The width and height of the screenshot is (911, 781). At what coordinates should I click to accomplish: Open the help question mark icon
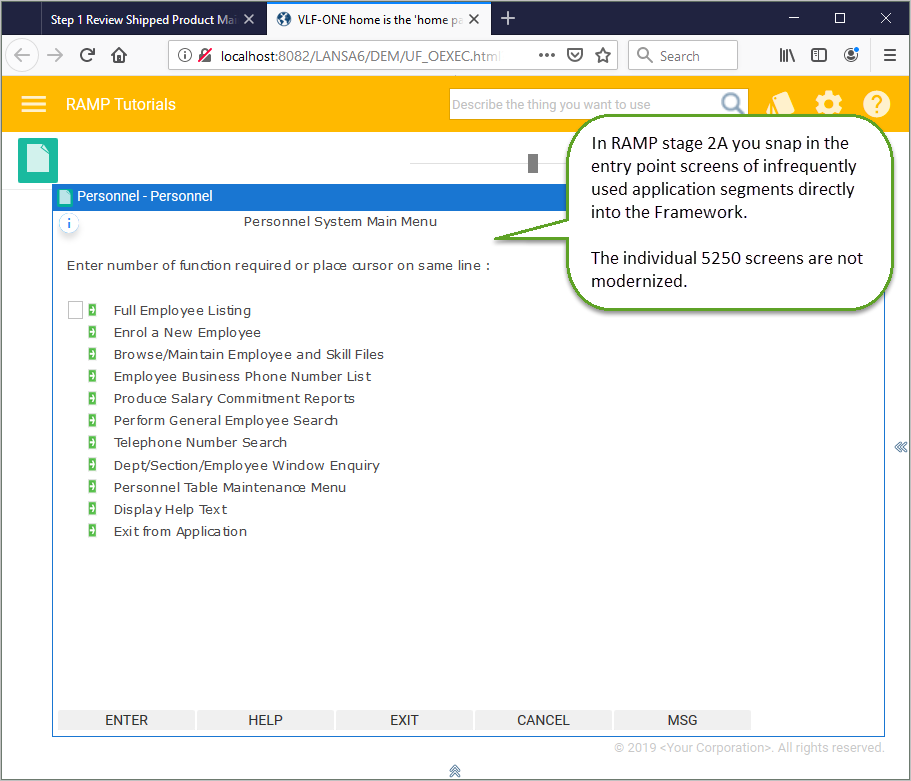[x=876, y=104]
